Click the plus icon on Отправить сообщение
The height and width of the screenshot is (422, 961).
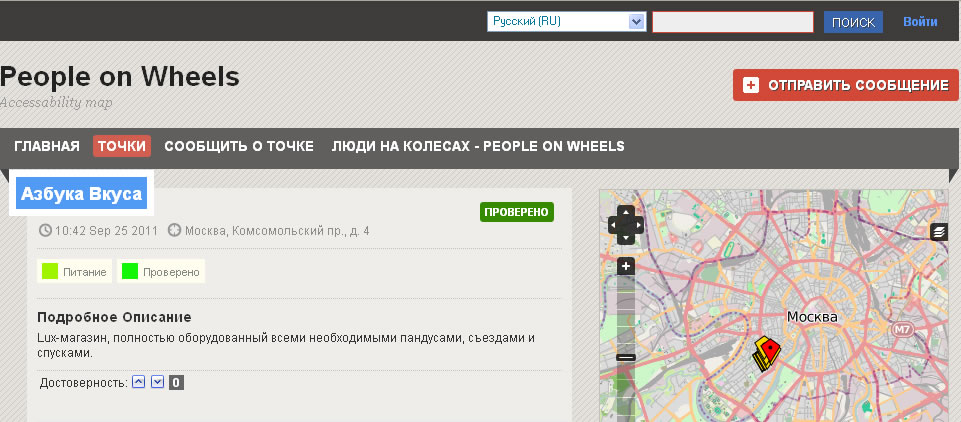pyautogui.click(x=751, y=85)
